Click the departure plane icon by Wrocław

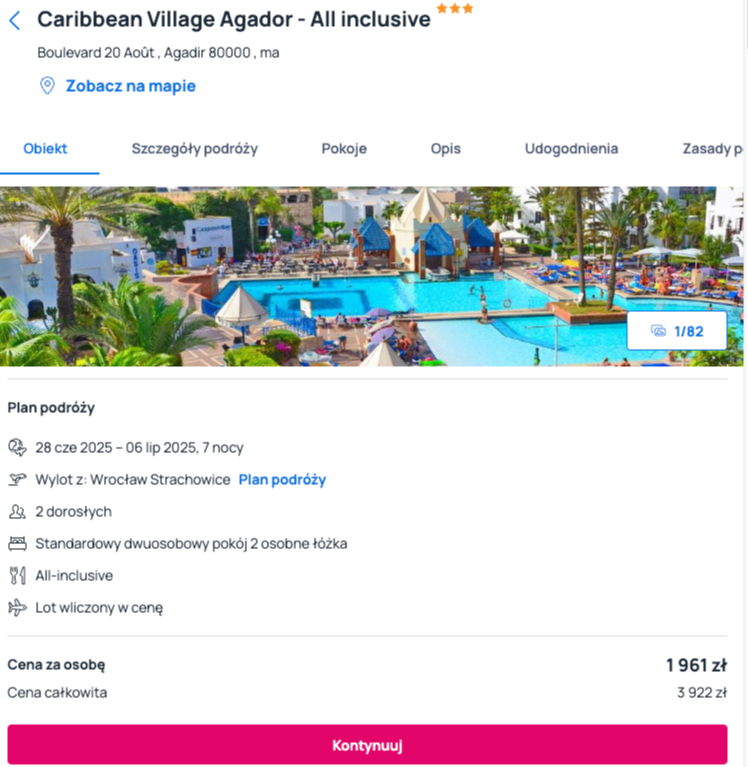tap(18, 479)
